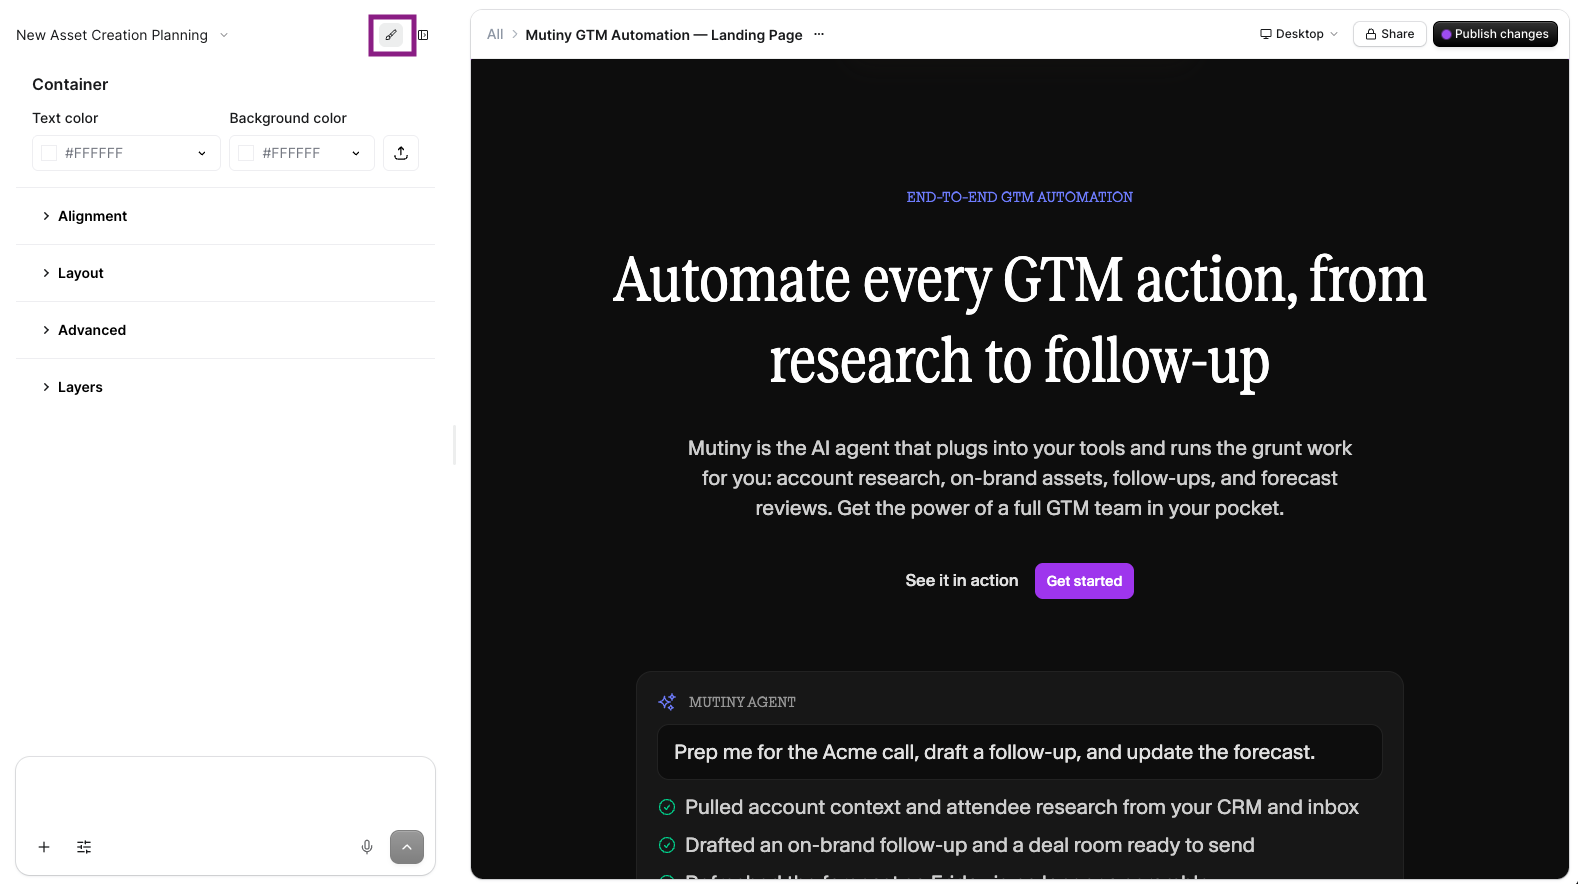Image resolution: width=1578 pixels, height=884 pixels.
Task: Click the See it in action link
Action: [962, 581]
